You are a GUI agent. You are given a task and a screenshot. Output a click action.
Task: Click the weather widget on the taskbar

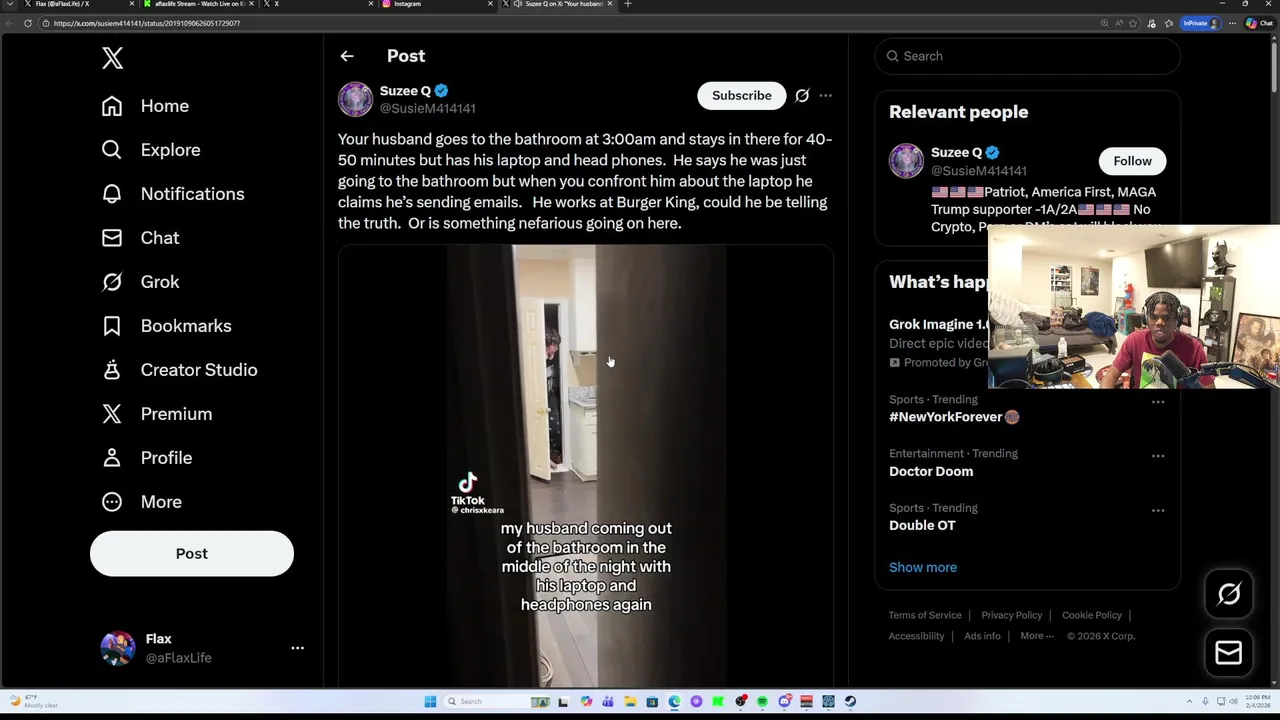click(x=34, y=702)
